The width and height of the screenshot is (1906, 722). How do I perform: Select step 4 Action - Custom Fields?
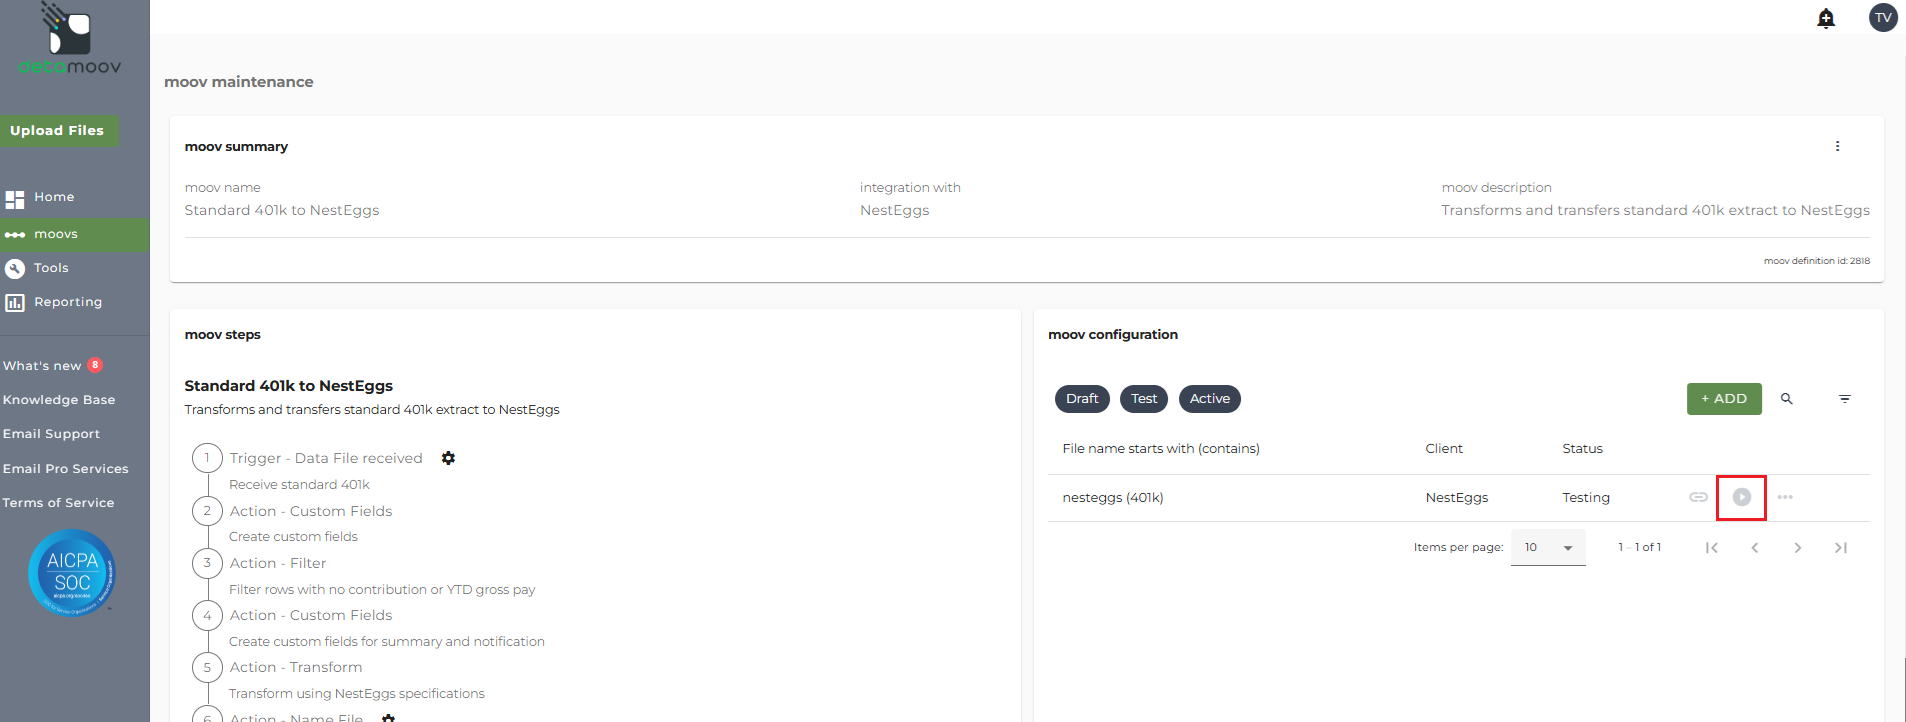pyautogui.click(x=311, y=615)
